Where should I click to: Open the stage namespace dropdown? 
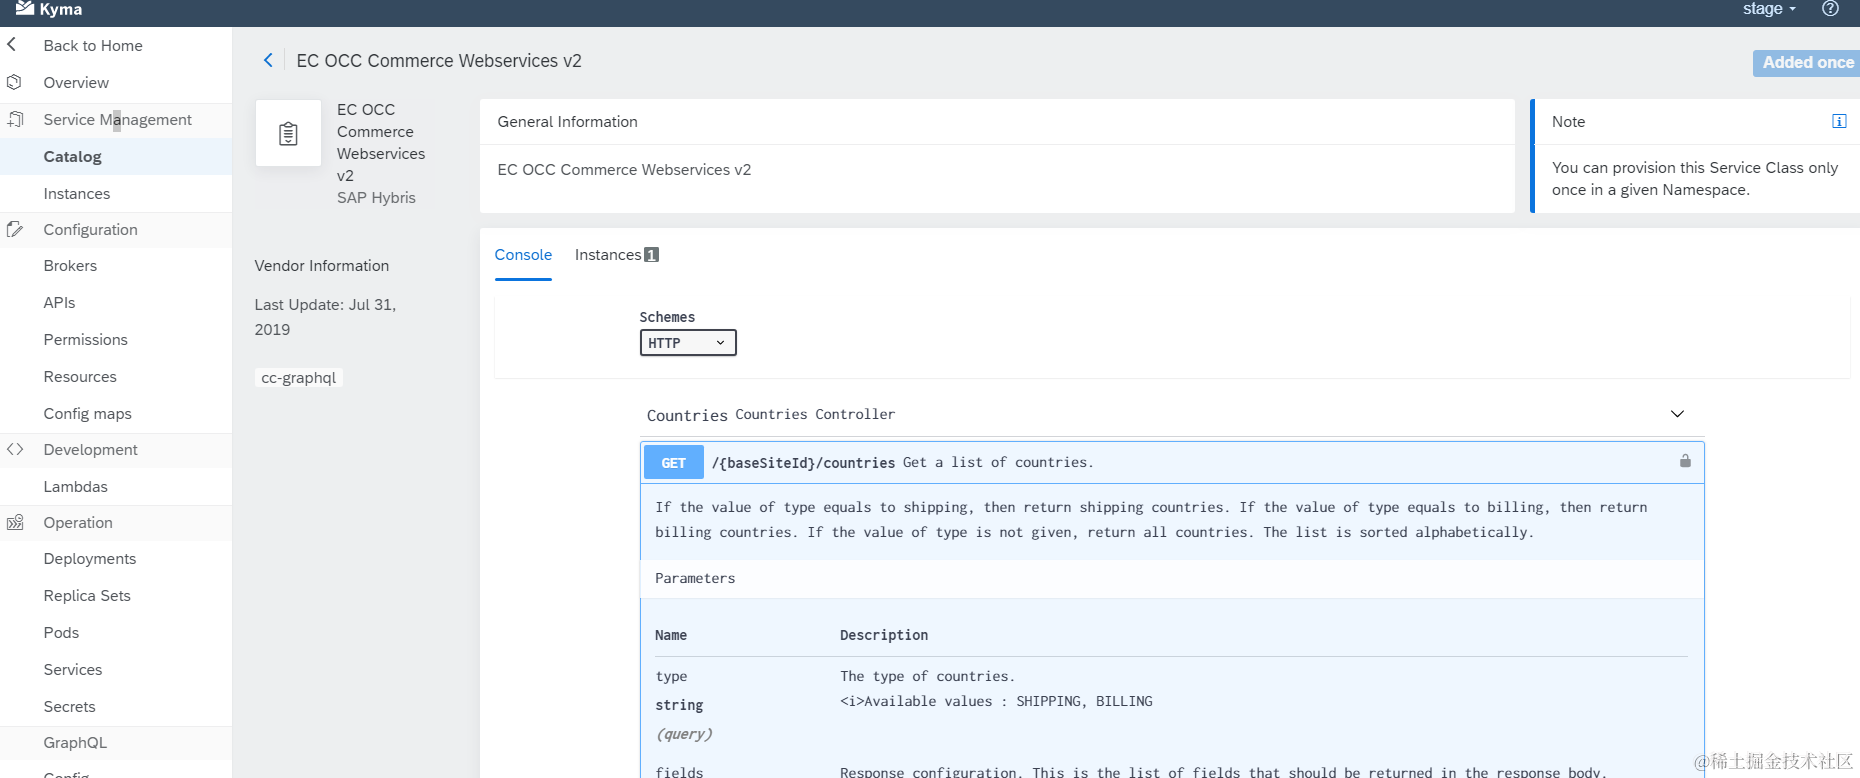[x=1770, y=9]
